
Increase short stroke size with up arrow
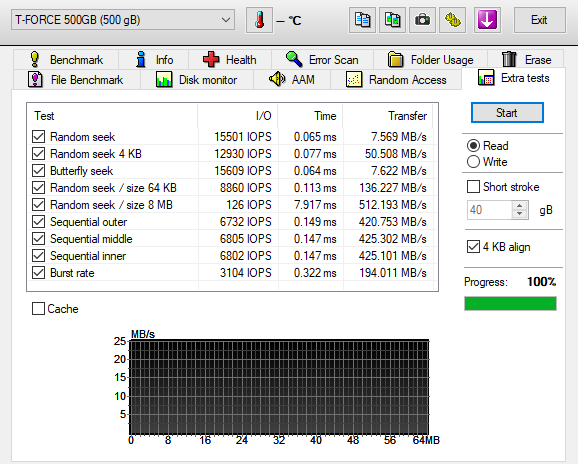coord(520,206)
